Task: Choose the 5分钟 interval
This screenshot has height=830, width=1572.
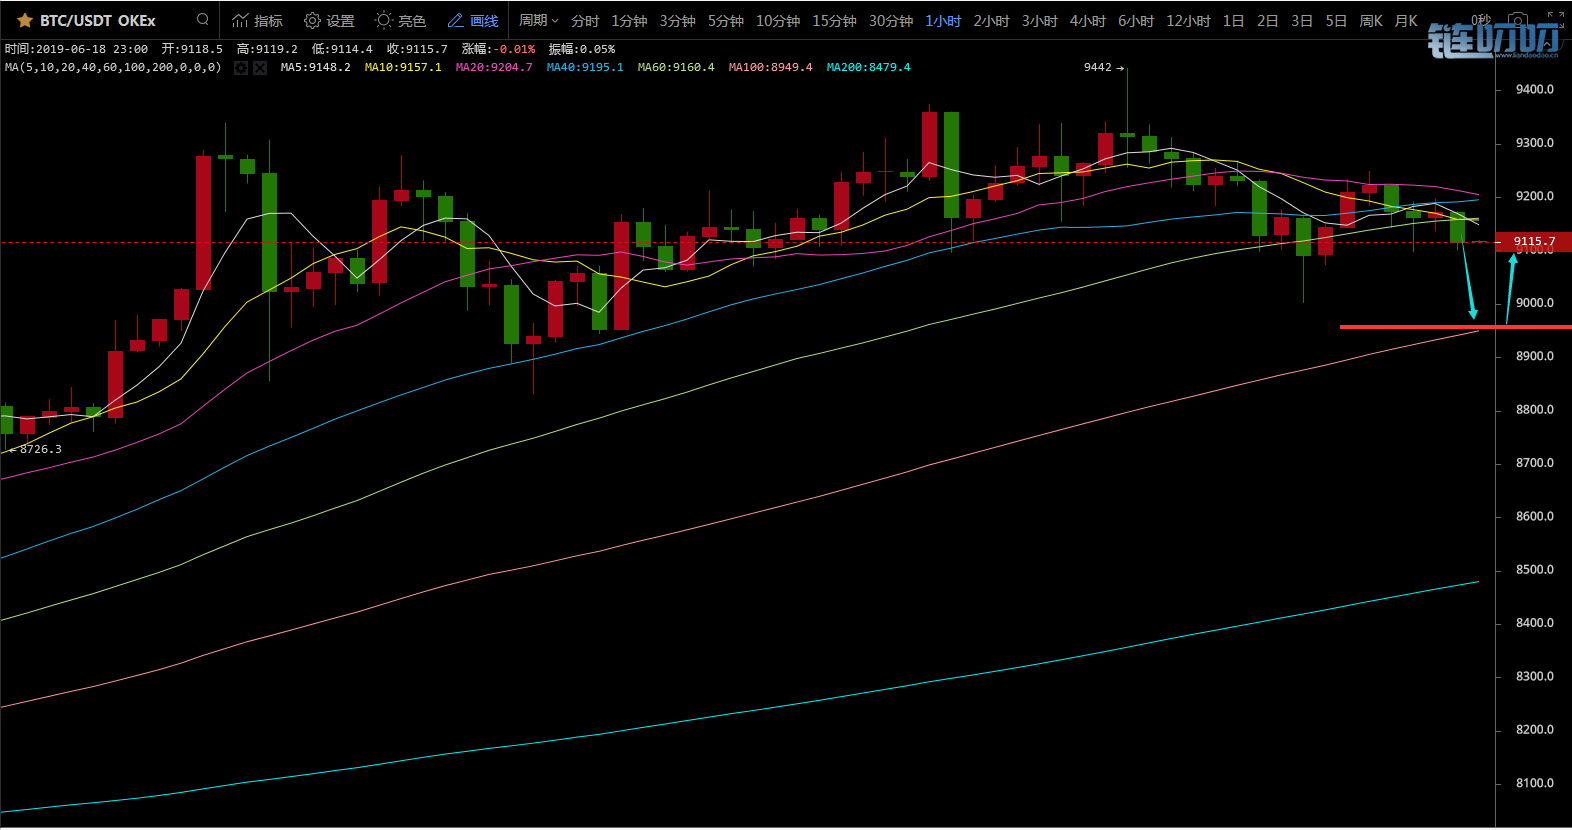Action: coord(725,20)
